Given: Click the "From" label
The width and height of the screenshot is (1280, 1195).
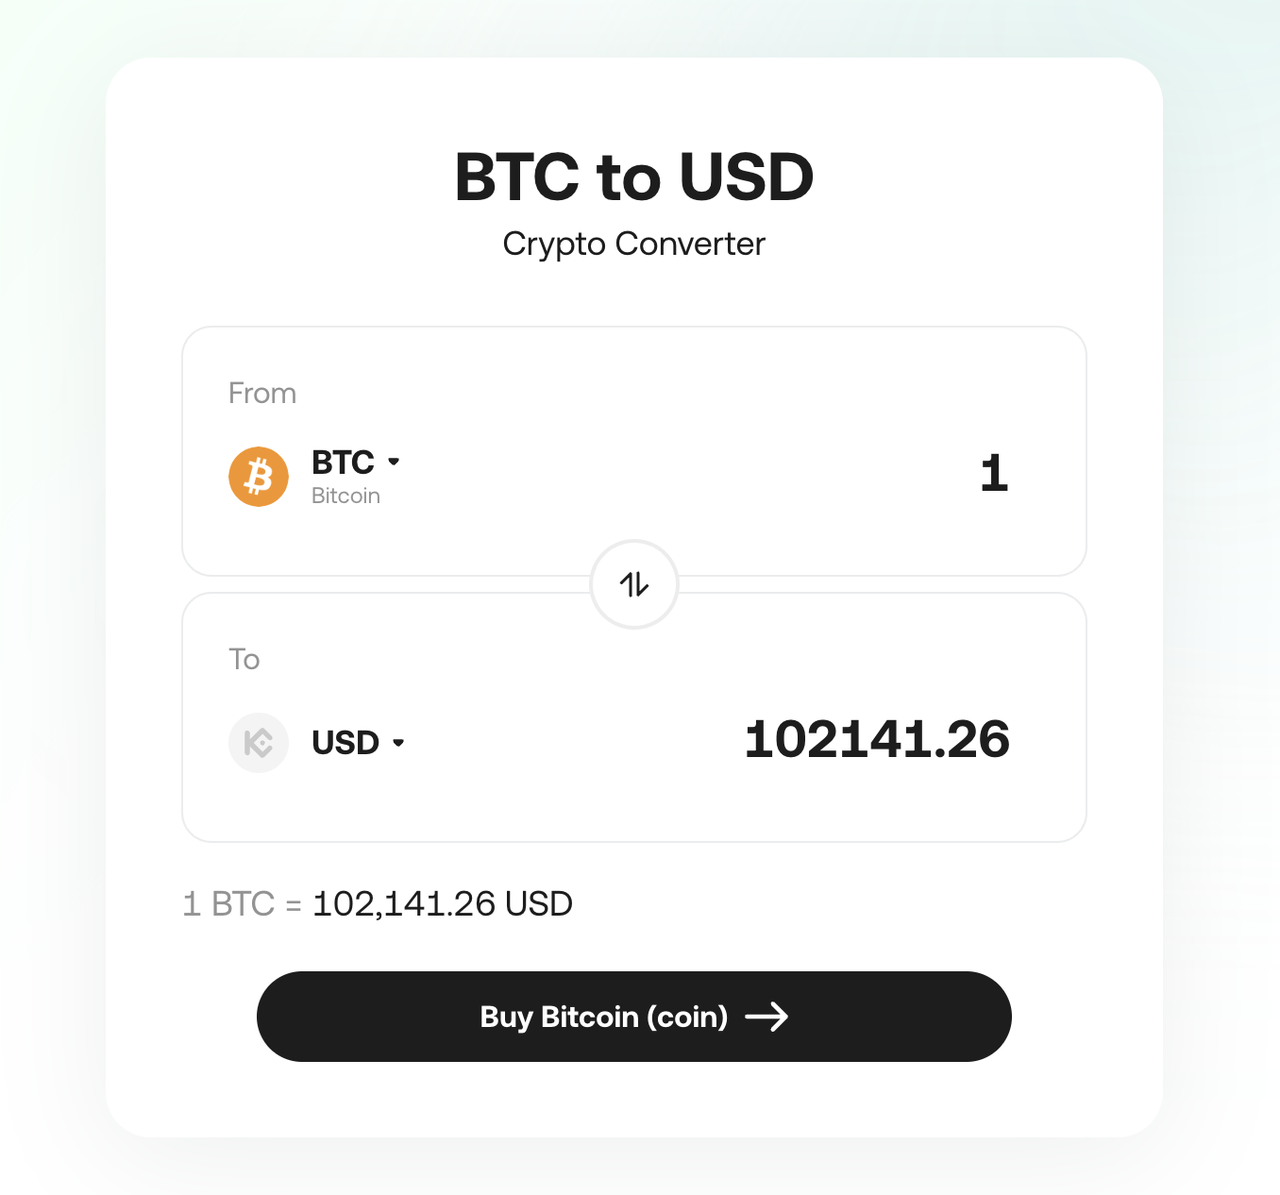Looking at the screenshot, I should tap(262, 393).
